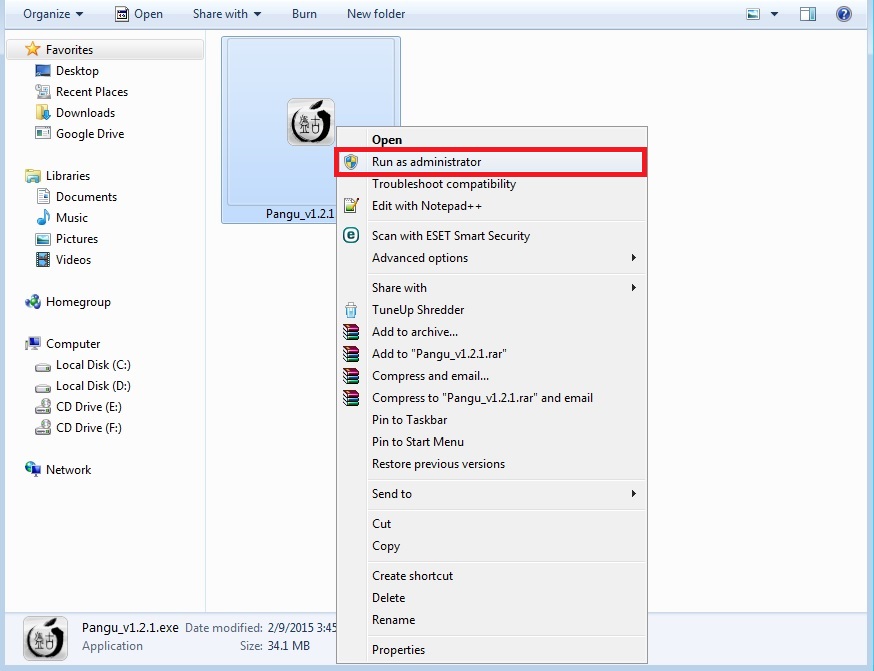Select Pin to Start Menu
874x671 pixels.
tap(491, 441)
